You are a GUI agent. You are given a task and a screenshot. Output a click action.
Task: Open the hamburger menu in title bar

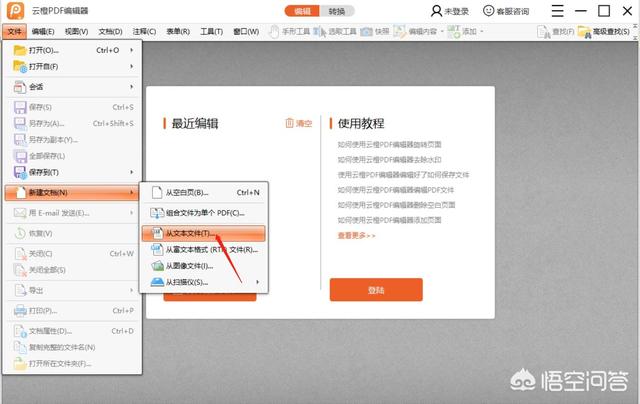pyautogui.click(x=557, y=11)
